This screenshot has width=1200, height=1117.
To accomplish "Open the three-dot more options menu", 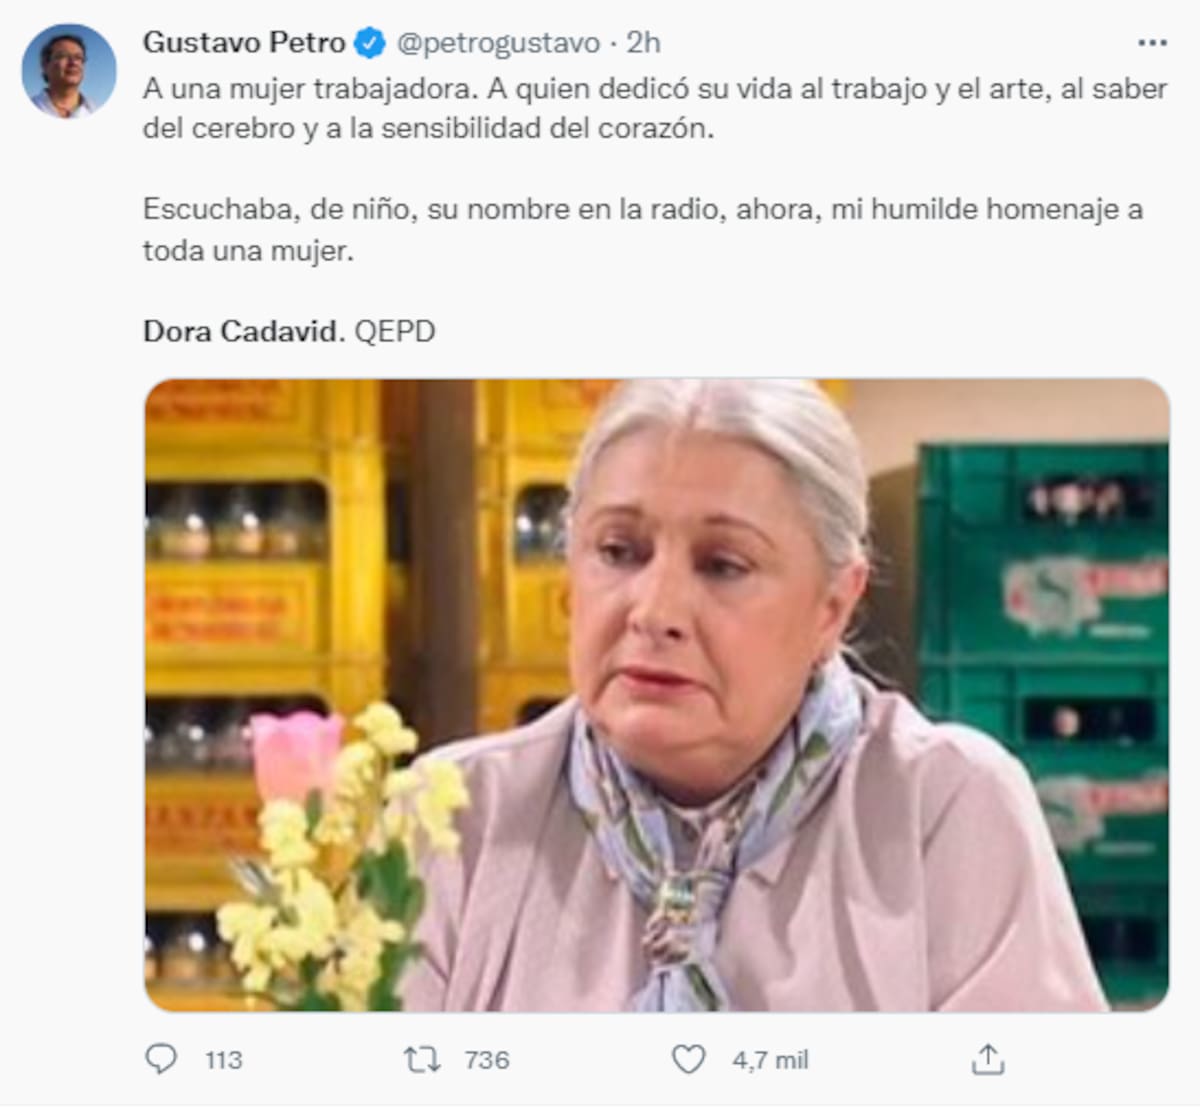I will [1153, 43].
